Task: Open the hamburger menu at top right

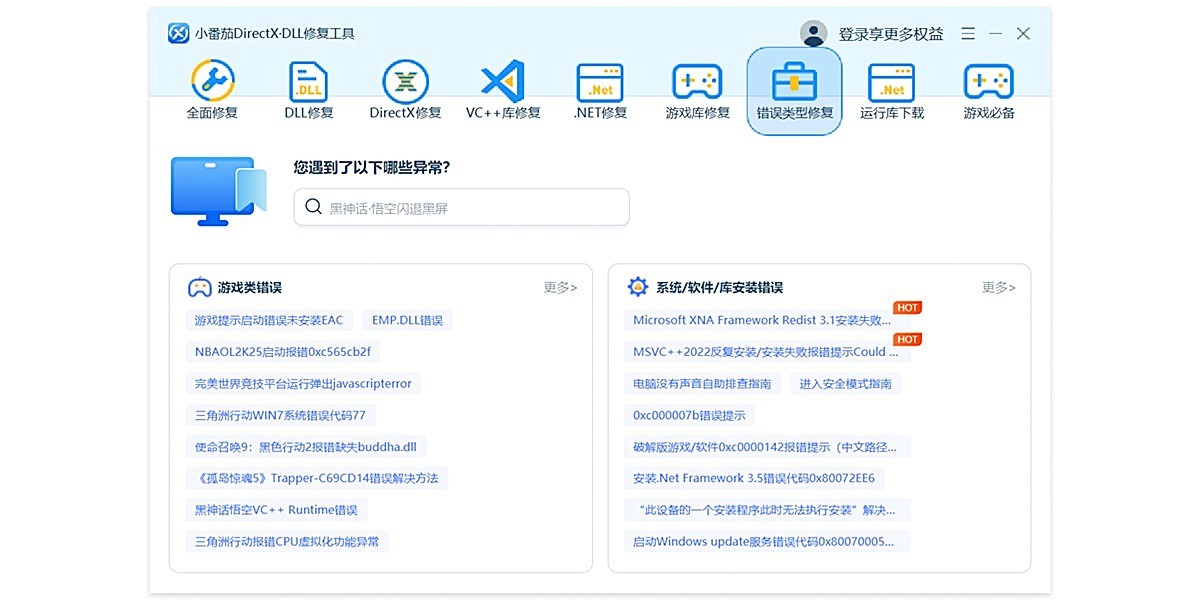Action: pos(967,33)
